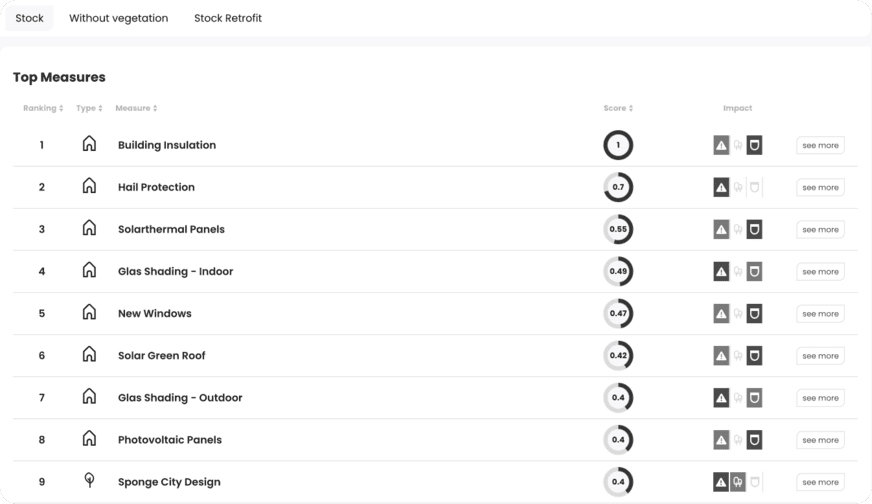Click the shield impact icon for Solar Green Roof
The width and height of the screenshot is (872, 504).
pos(754,355)
